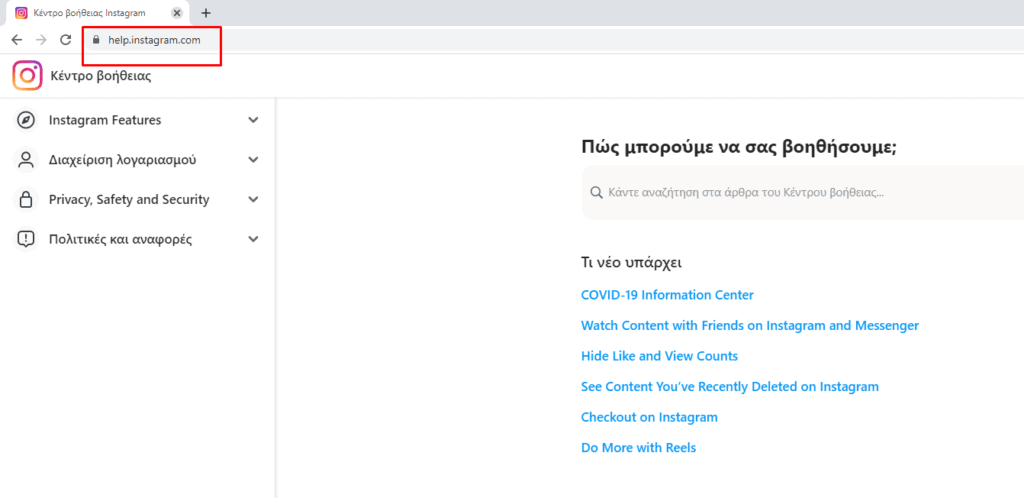This screenshot has width=1024, height=498.
Task: Click the Instagram logo in the header
Action: [x=27, y=76]
